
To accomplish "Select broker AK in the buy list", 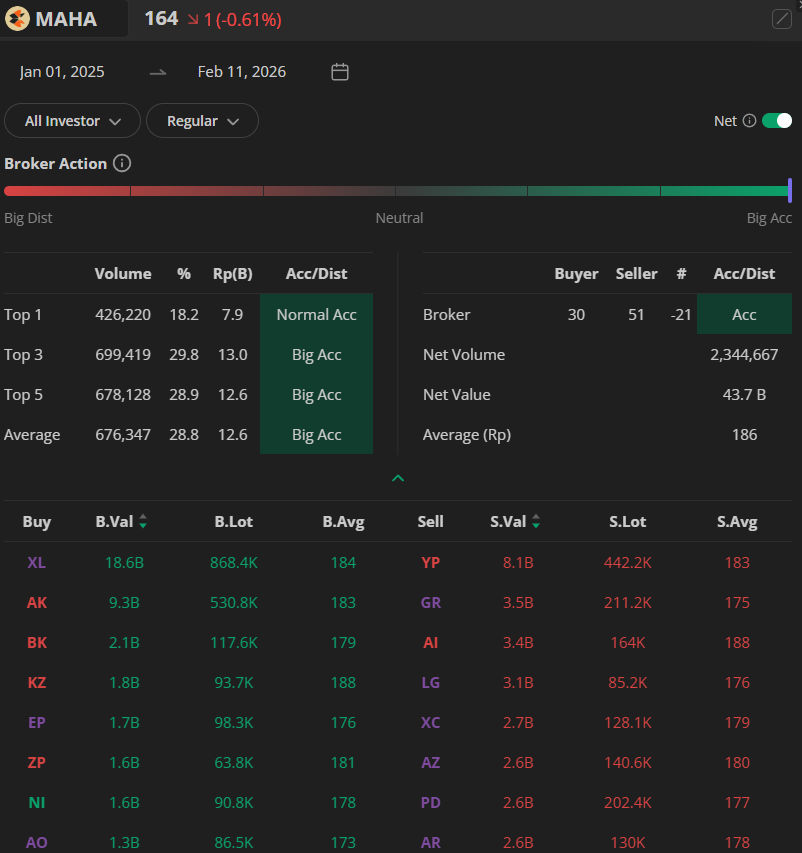I will pos(37,602).
